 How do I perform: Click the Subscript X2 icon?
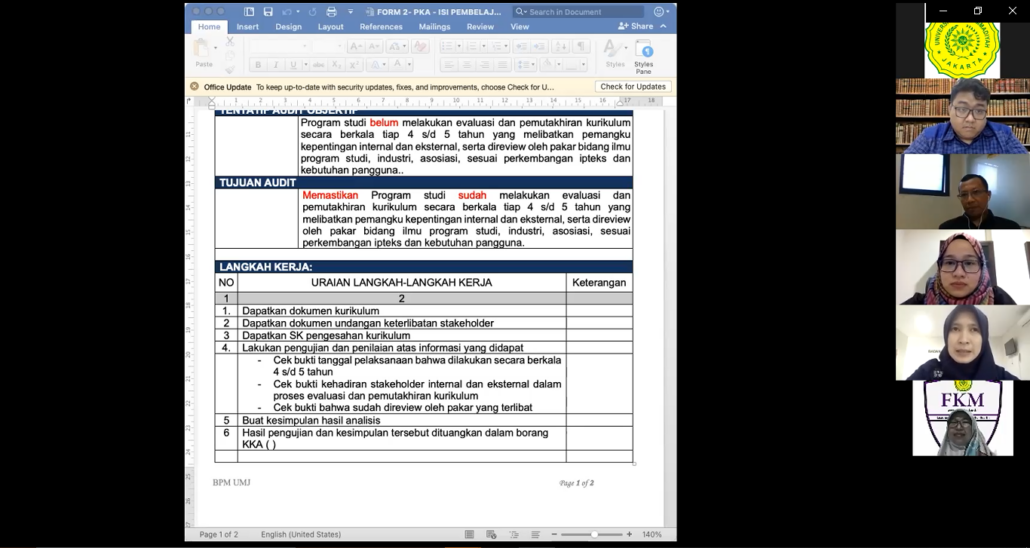[336, 65]
